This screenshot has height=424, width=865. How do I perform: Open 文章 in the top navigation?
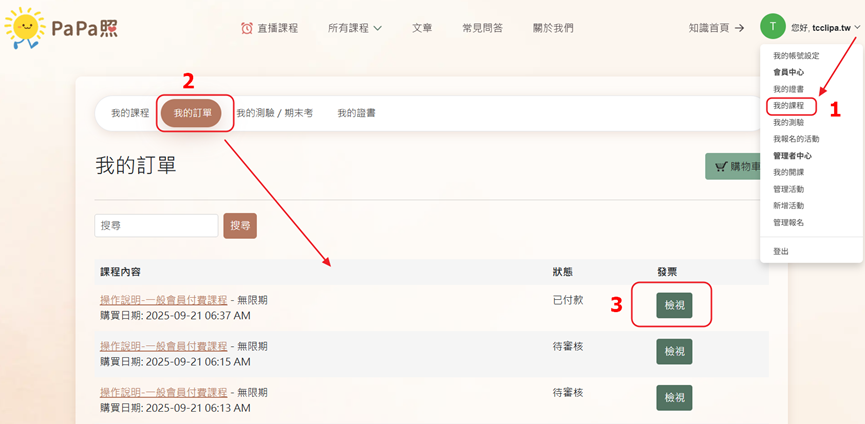(422, 28)
